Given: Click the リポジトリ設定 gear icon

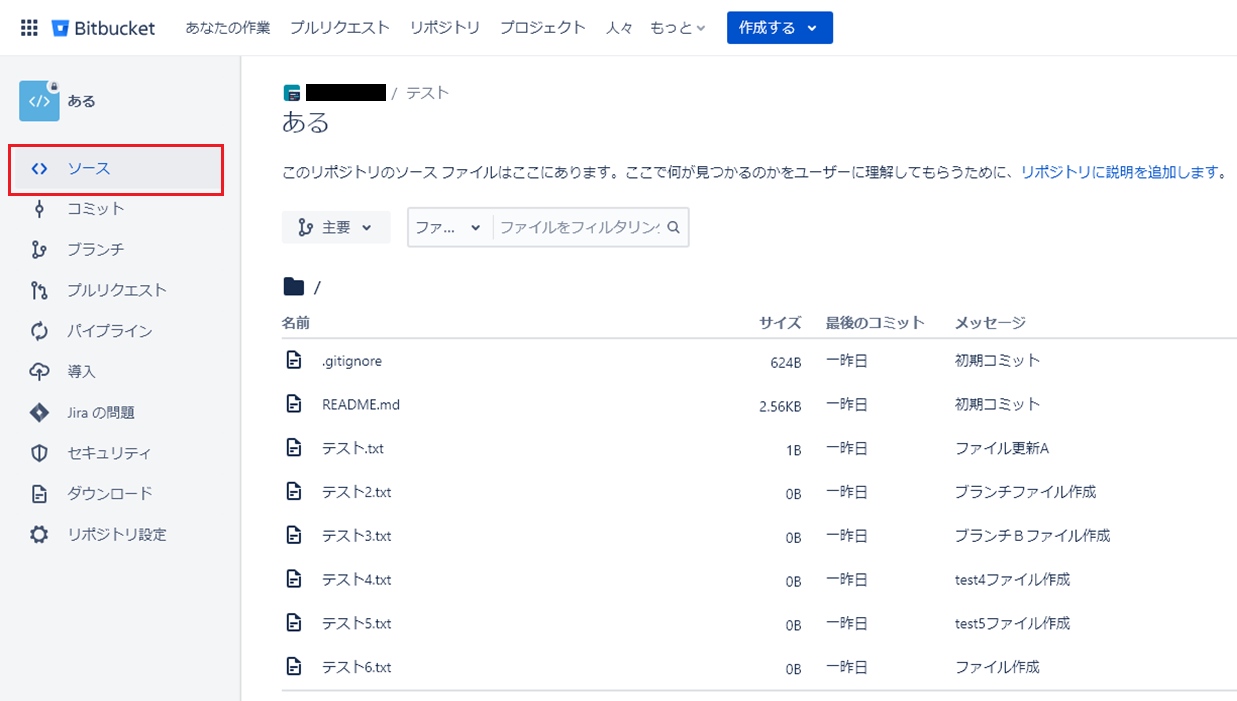Looking at the screenshot, I should pyautogui.click(x=39, y=534).
